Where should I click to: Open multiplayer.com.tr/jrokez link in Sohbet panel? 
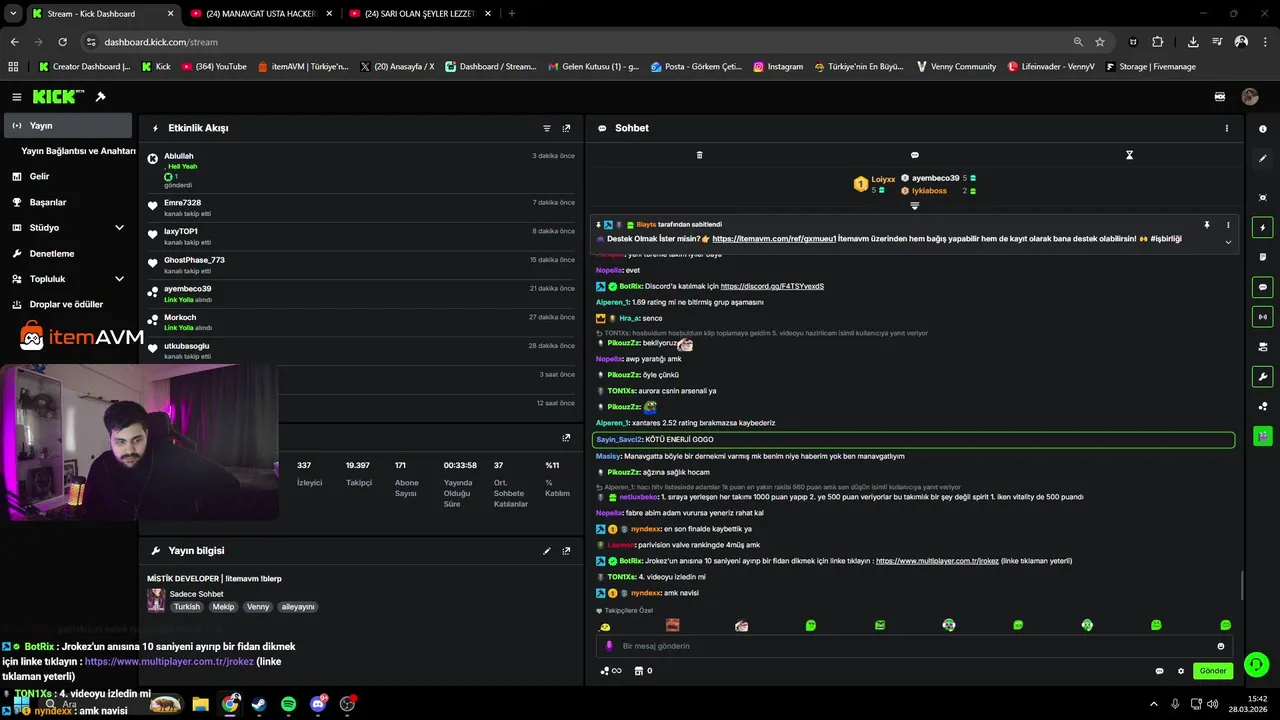coord(937,561)
